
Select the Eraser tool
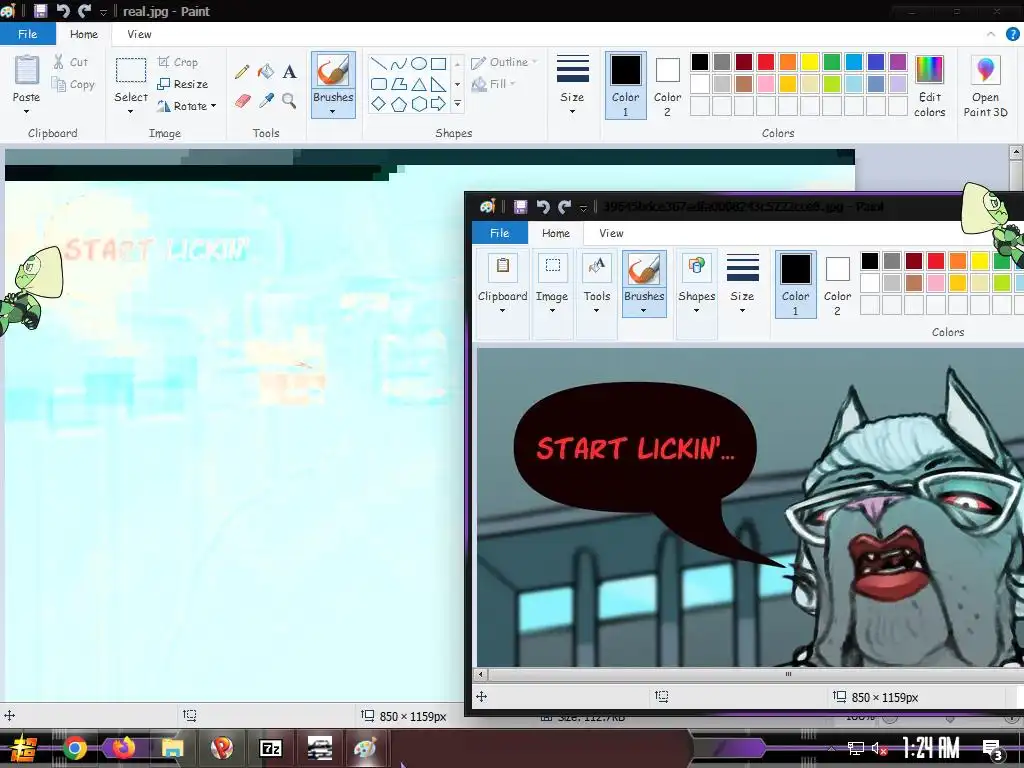pyautogui.click(x=242, y=101)
